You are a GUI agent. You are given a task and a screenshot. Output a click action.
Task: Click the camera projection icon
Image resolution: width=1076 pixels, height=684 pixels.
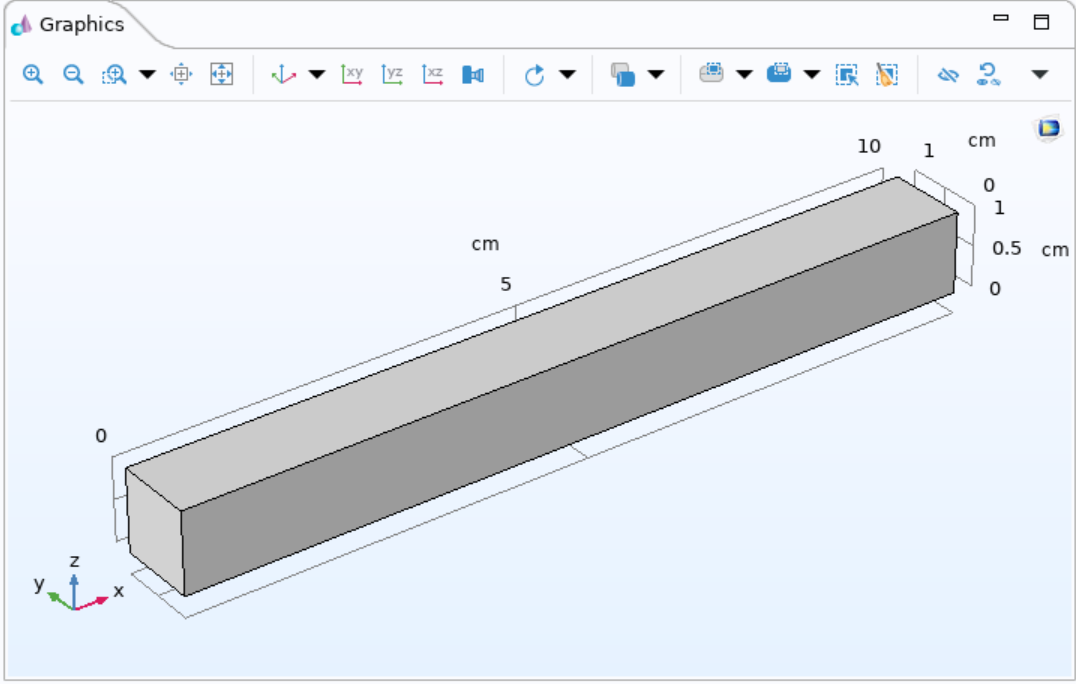(x=473, y=74)
